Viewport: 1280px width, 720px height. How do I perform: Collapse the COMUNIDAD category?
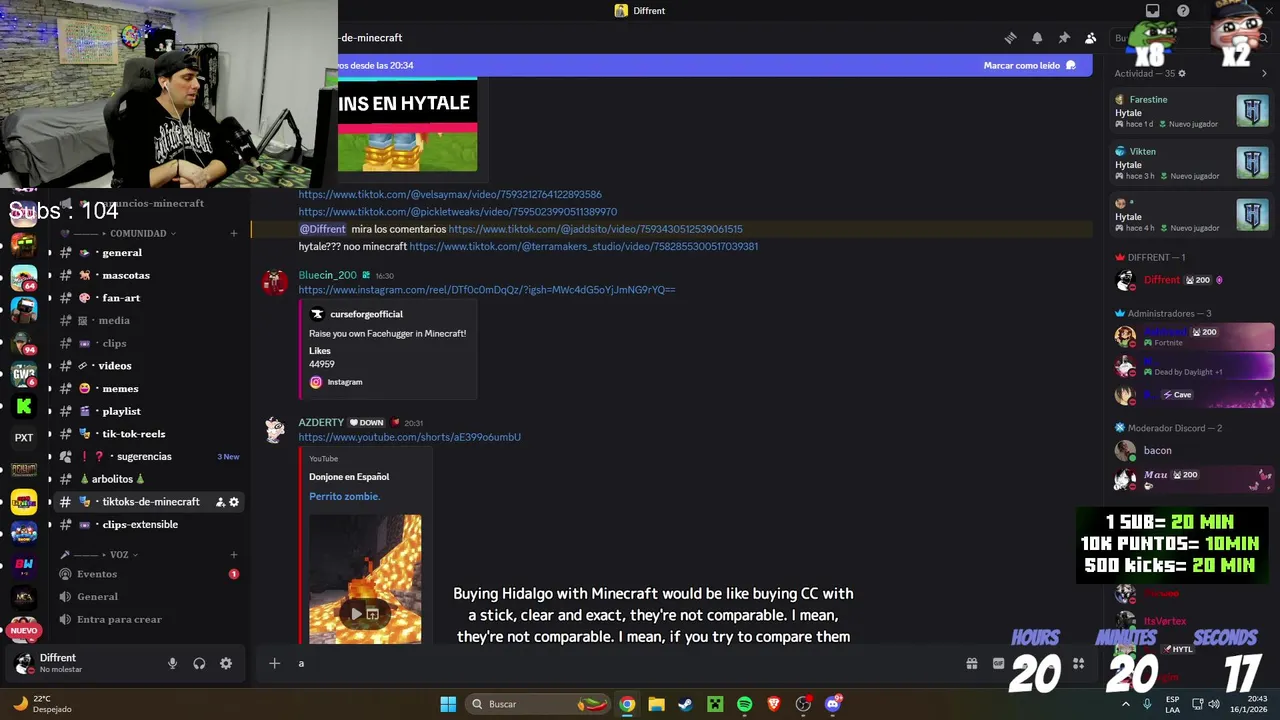pos(137,233)
